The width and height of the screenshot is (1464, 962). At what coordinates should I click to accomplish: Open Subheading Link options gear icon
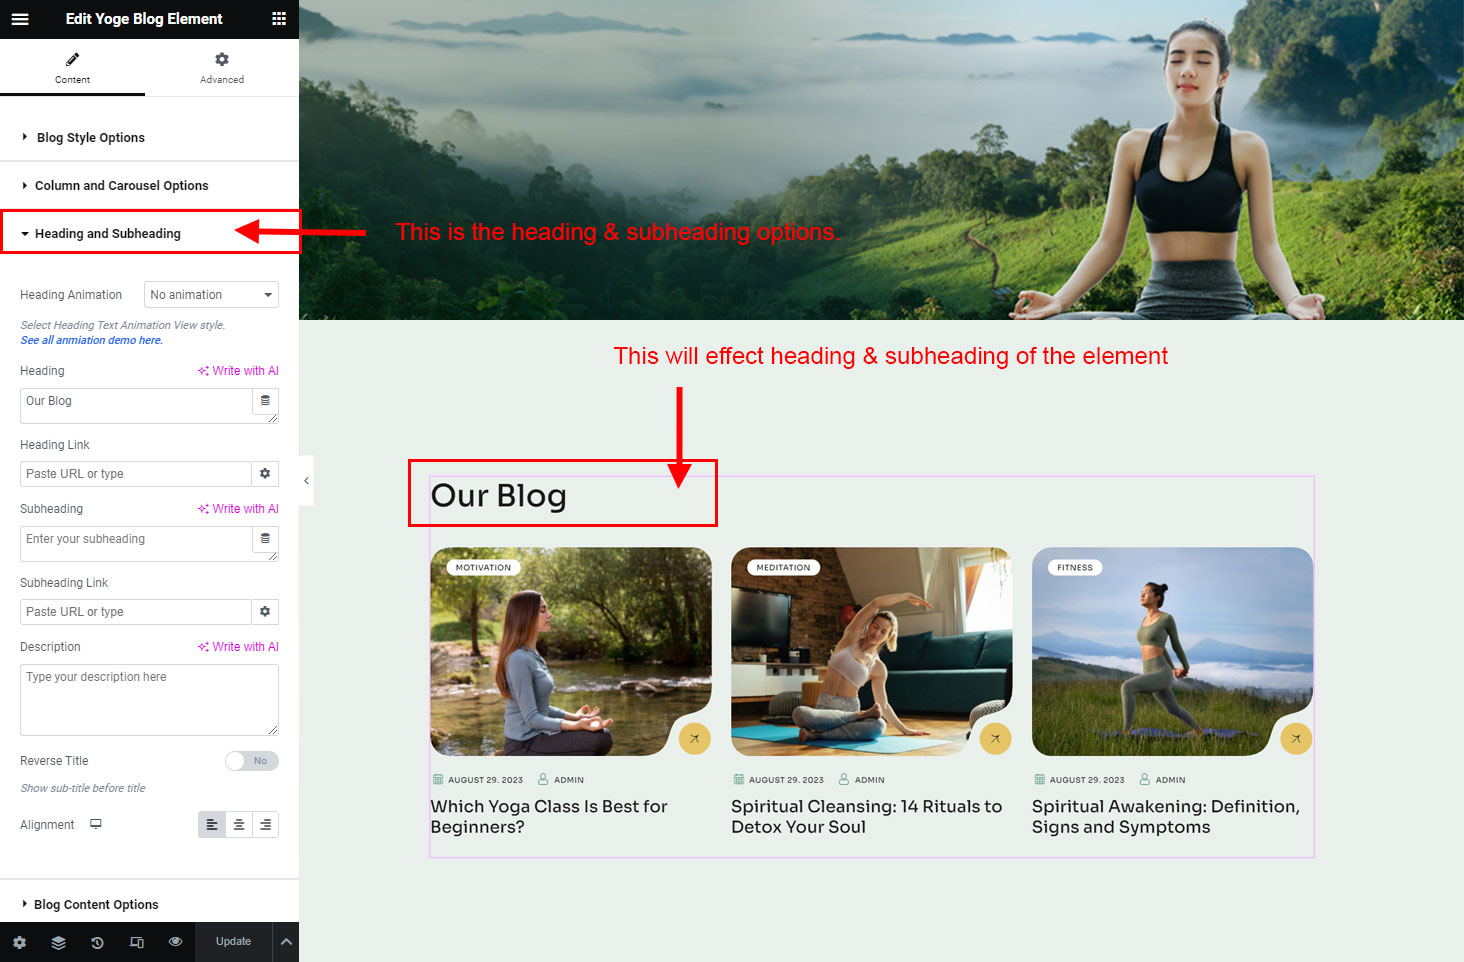point(265,612)
